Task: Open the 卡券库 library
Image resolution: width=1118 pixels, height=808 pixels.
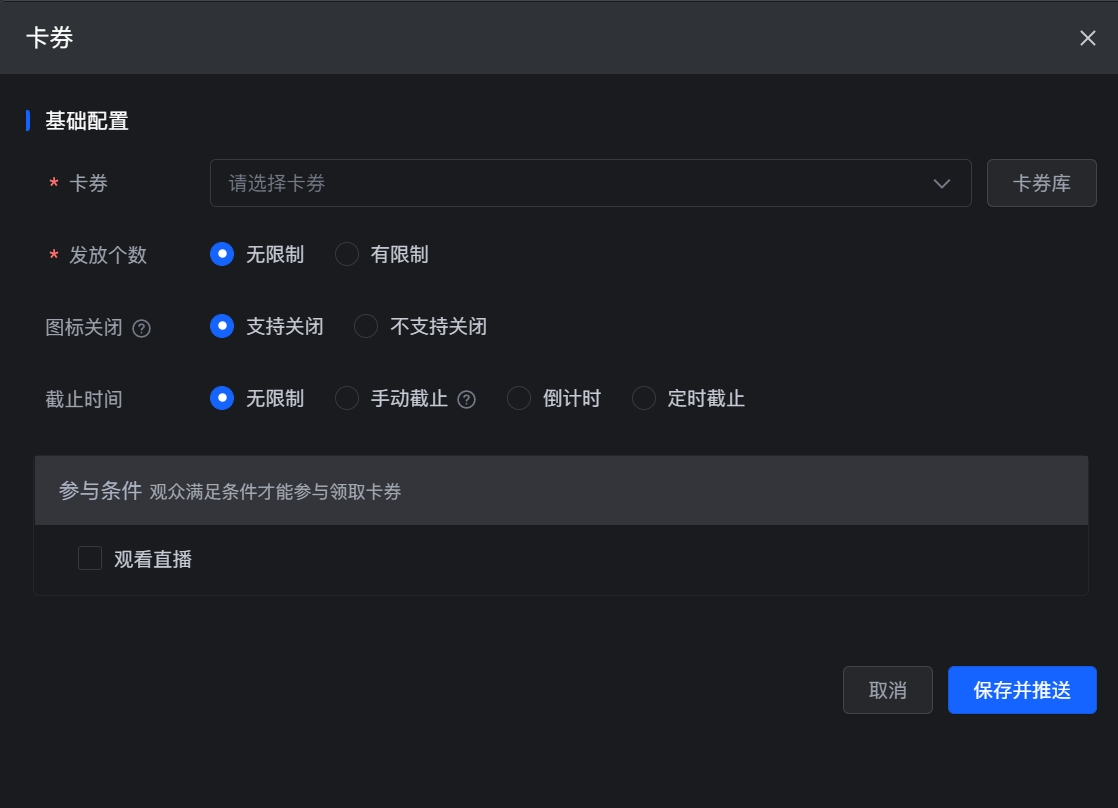Action: coord(1041,184)
